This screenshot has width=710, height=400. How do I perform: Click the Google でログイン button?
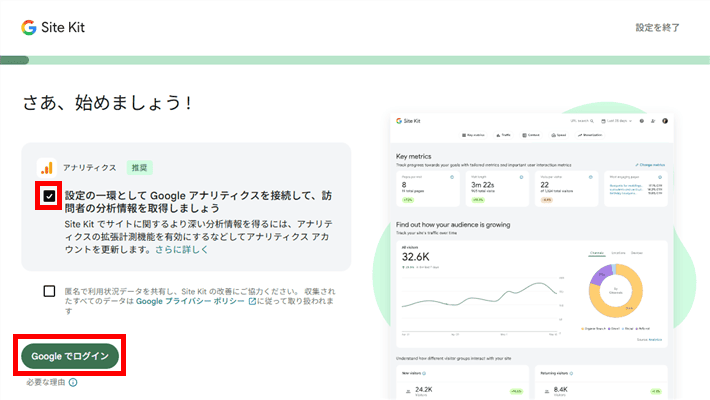(70, 356)
